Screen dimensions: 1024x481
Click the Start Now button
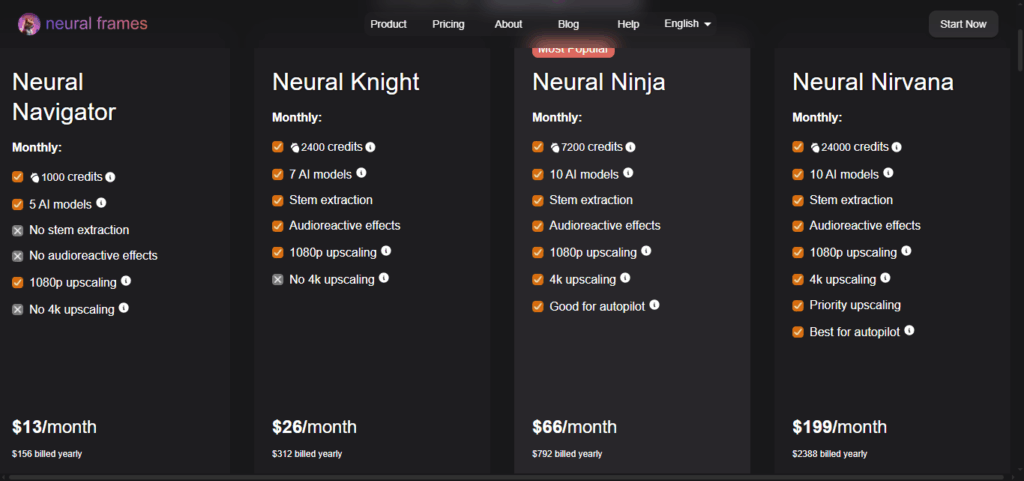click(x=963, y=24)
